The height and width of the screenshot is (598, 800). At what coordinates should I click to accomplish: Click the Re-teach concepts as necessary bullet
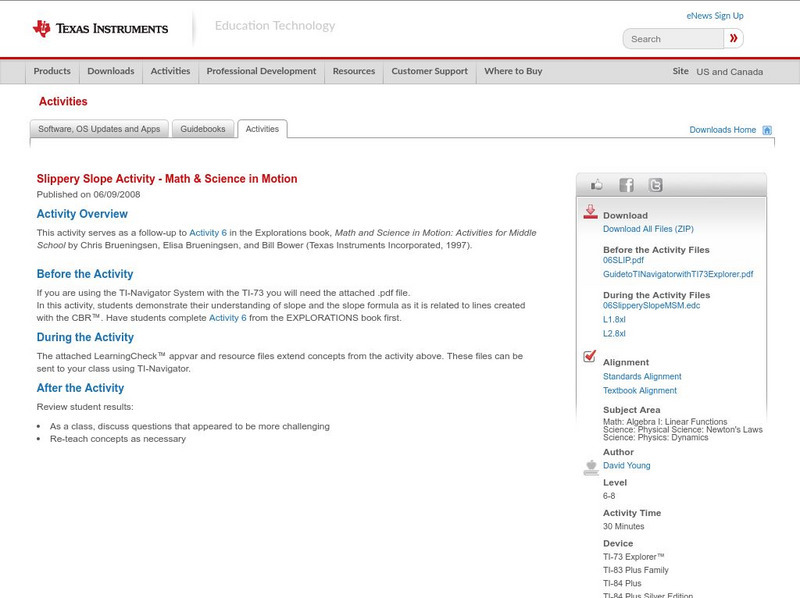118,439
